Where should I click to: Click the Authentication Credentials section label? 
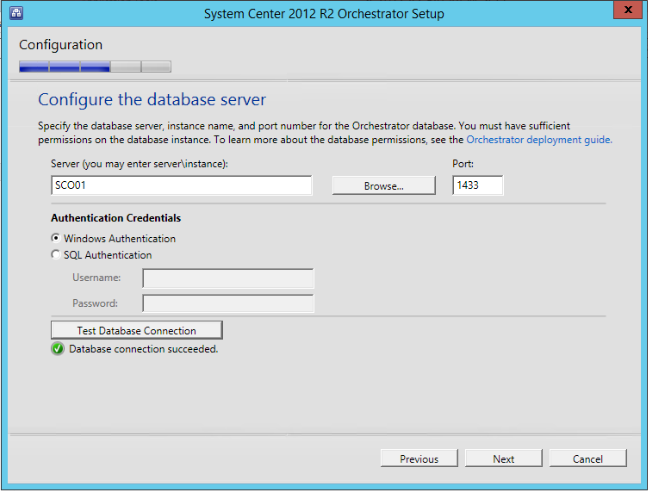click(115, 218)
